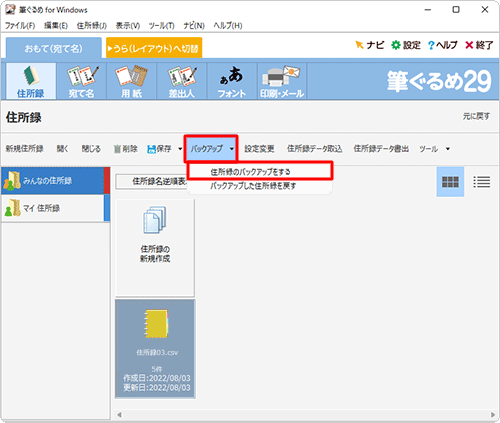Switch to list view
Screen dimensions: 500x423
pyautogui.click(x=482, y=182)
